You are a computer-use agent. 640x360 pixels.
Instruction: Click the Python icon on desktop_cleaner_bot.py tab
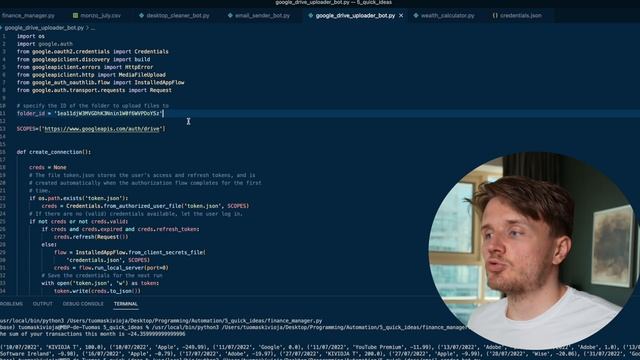[141, 16]
